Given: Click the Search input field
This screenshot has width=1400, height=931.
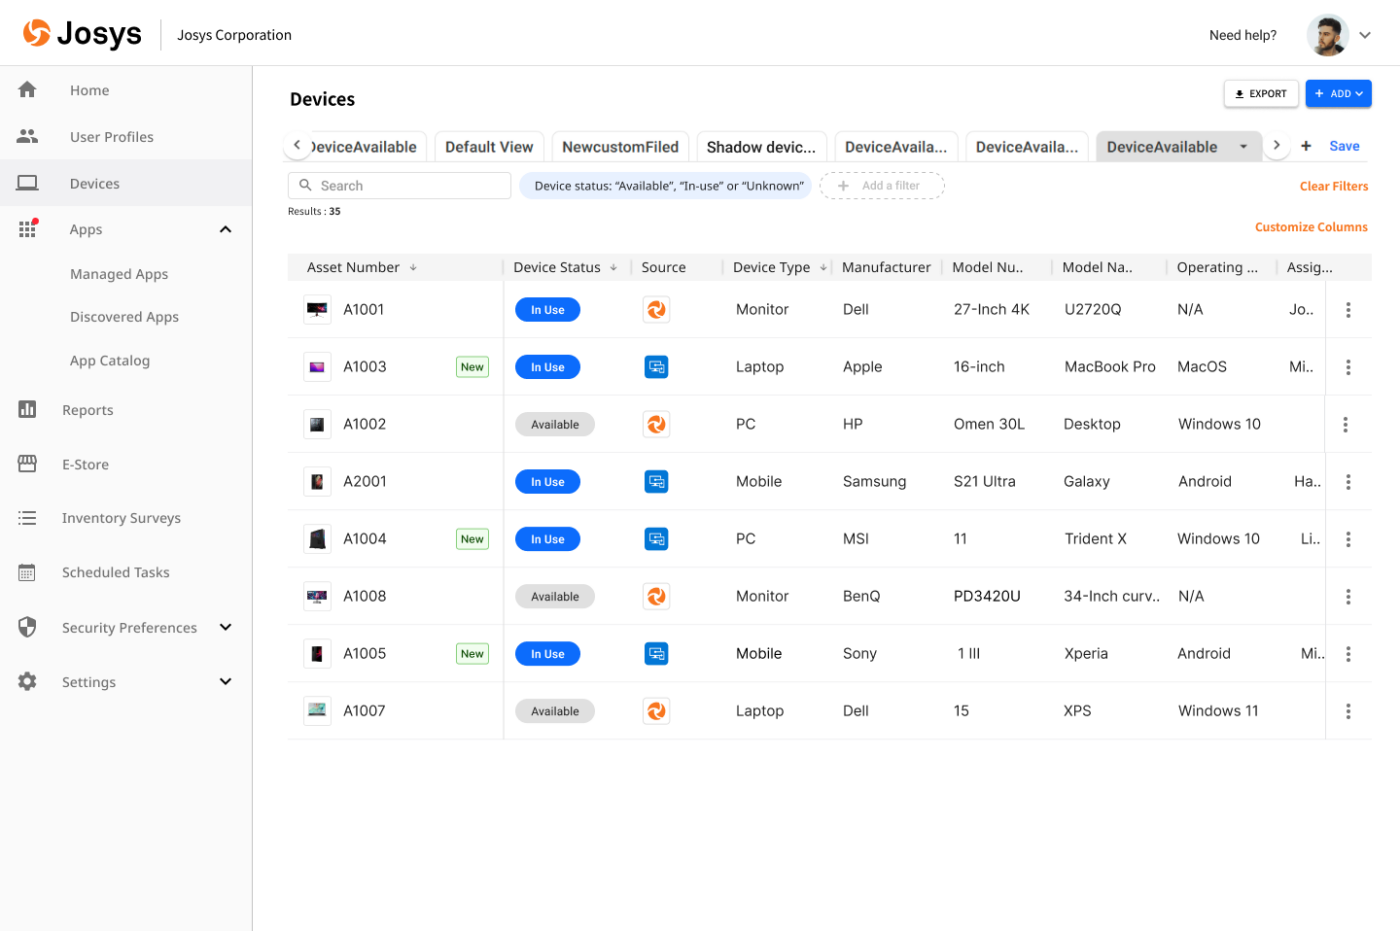Looking at the screenshot, I should 400,186.
